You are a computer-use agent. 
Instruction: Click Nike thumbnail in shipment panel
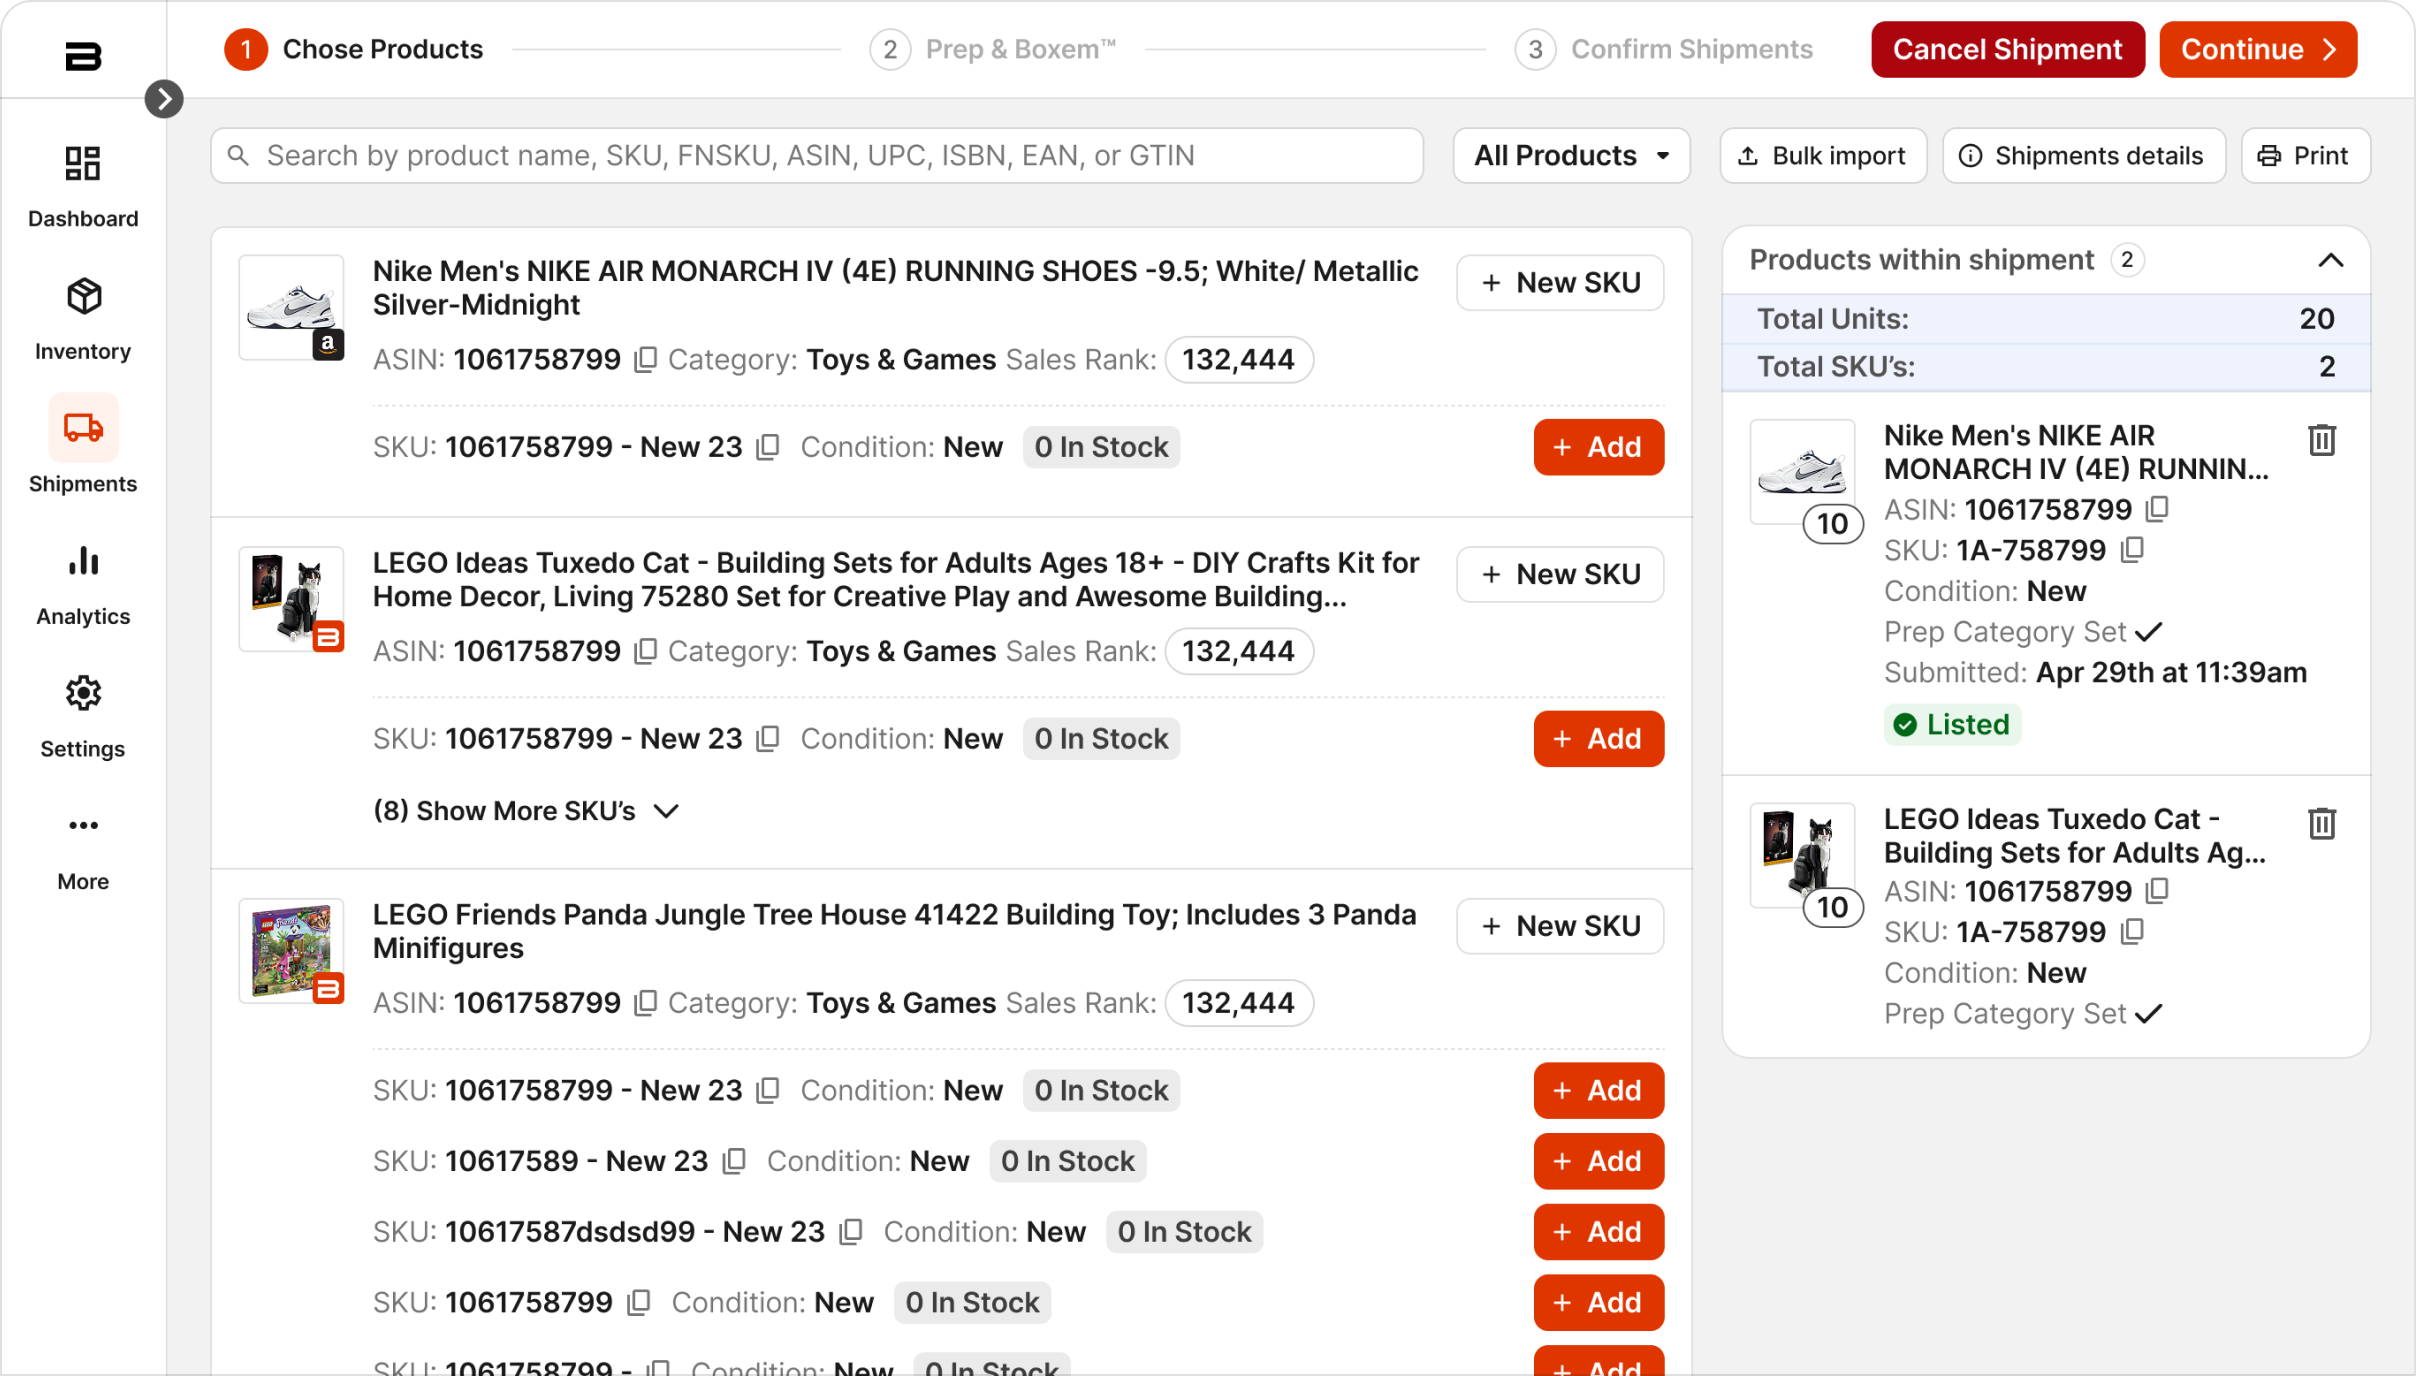(x=1802, y=472)
